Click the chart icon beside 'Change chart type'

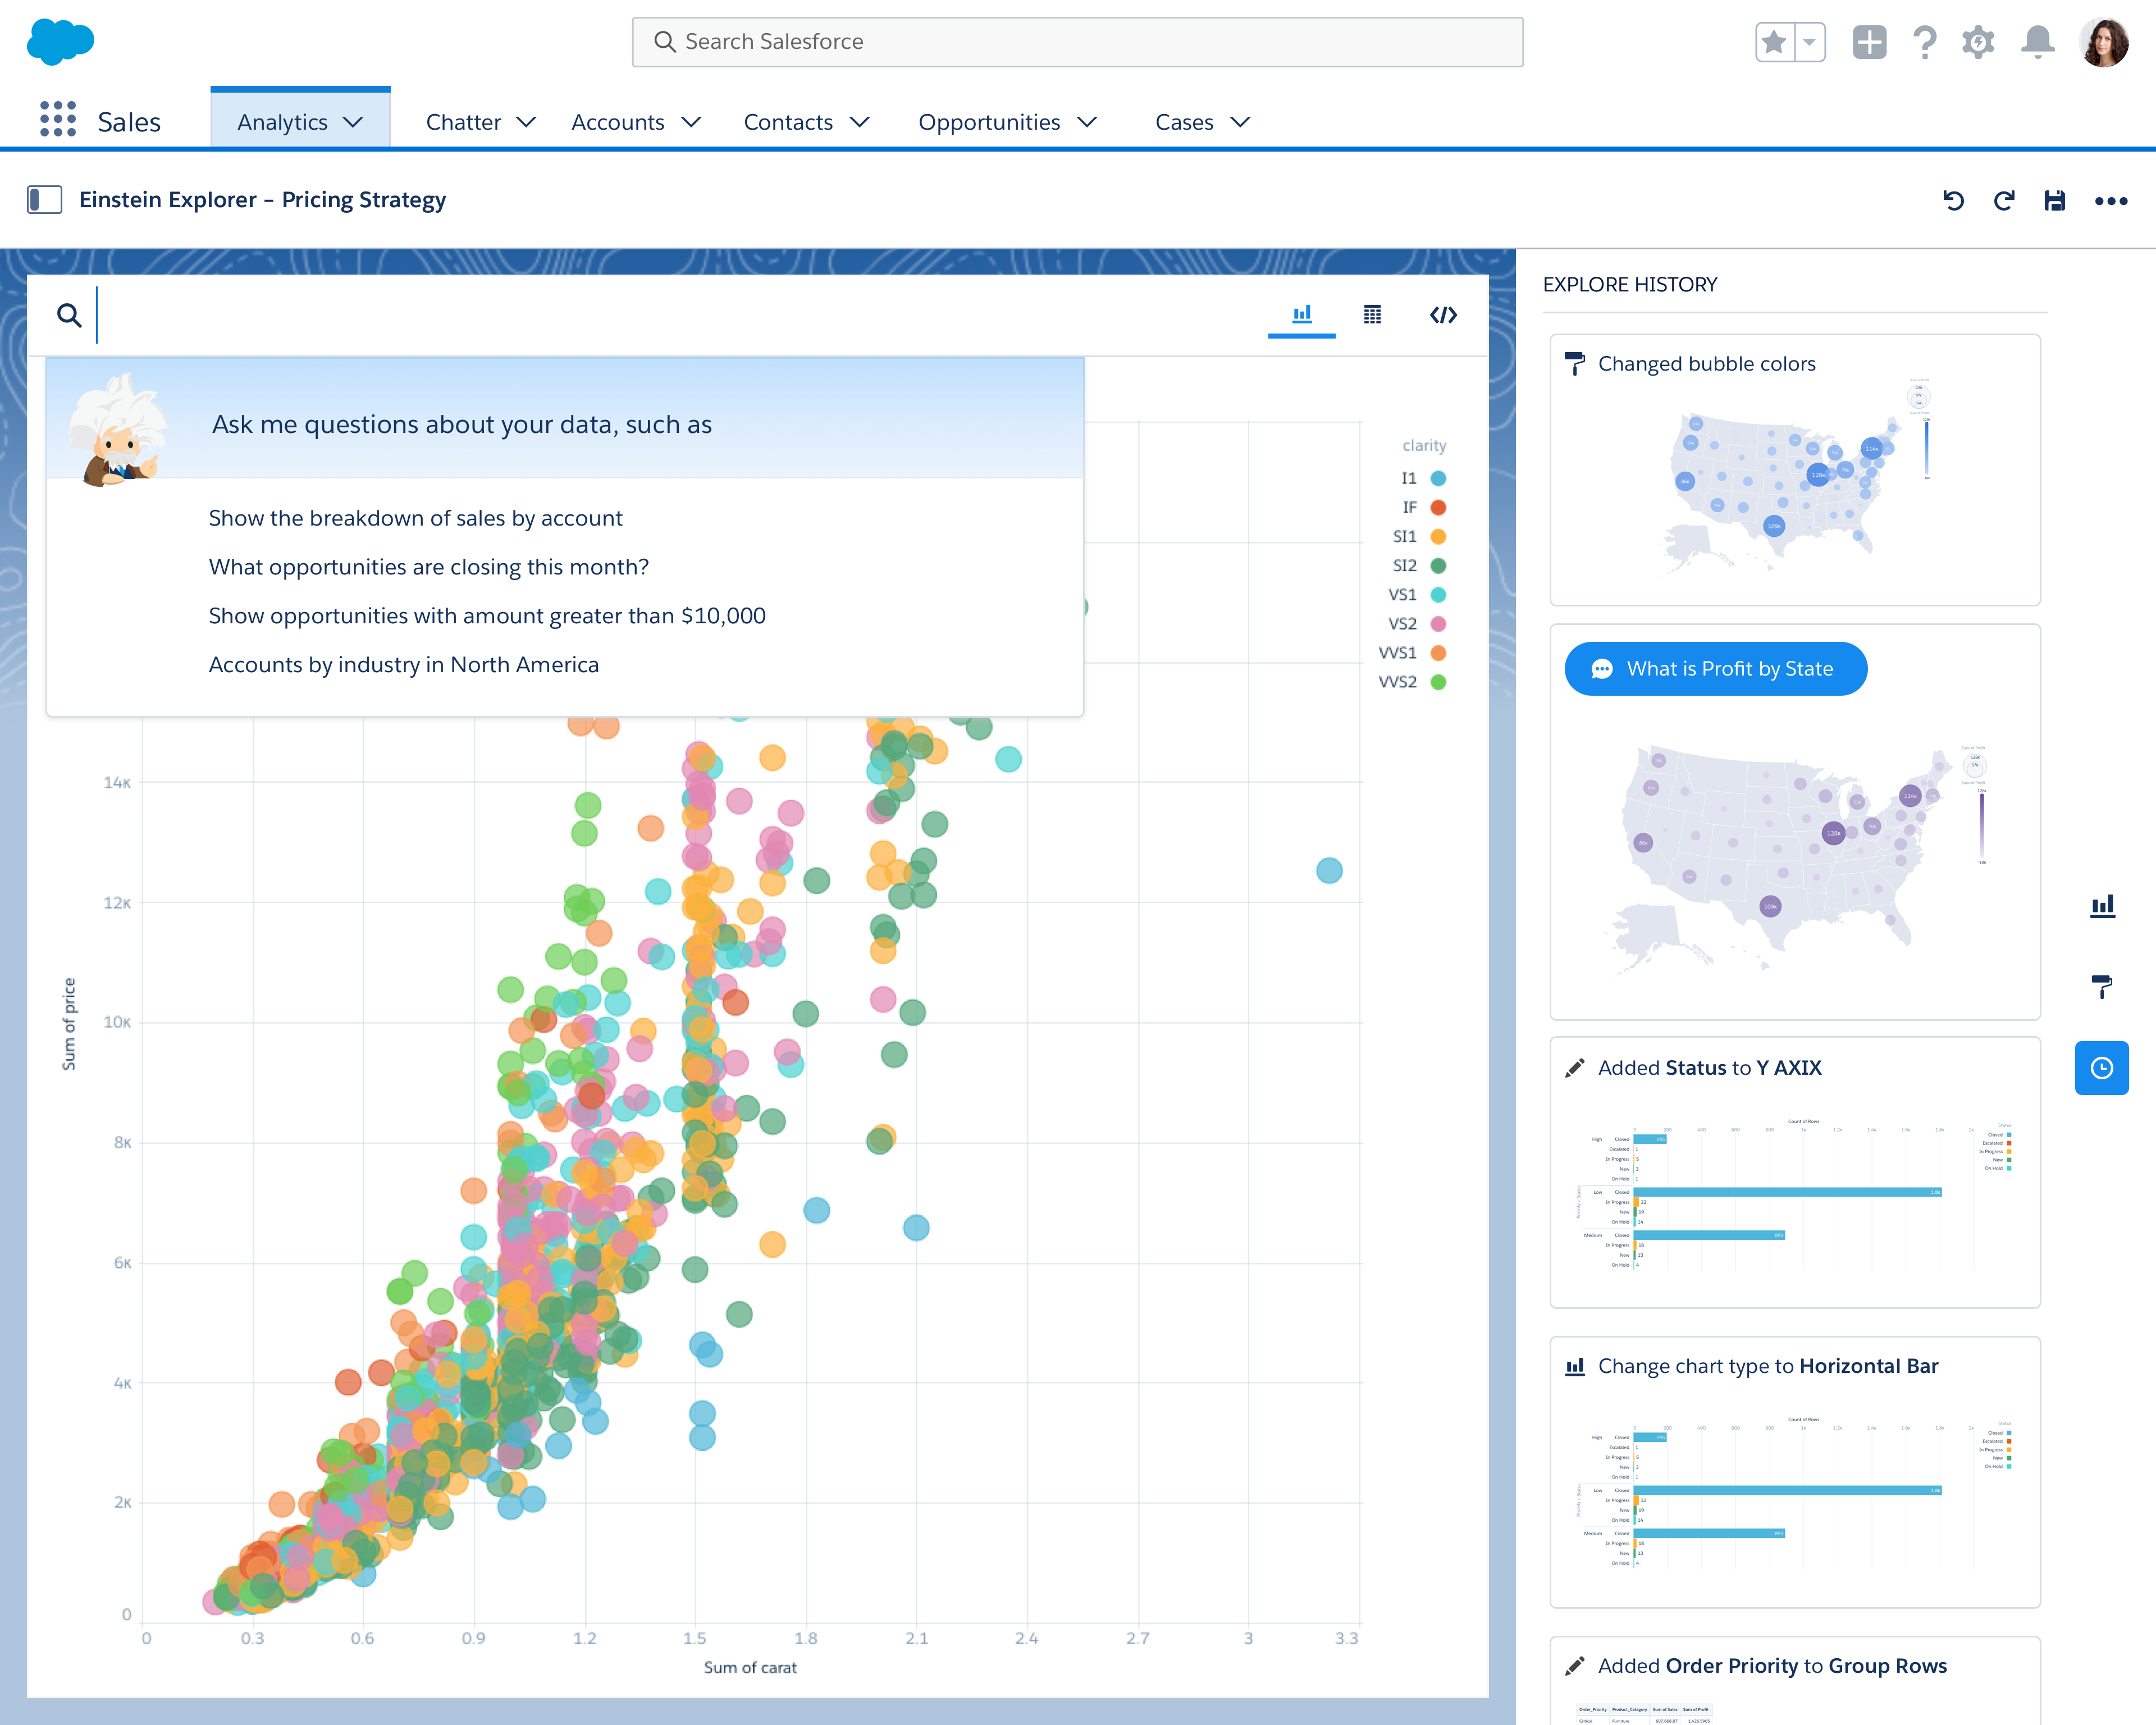(x=1574, y=1366)
